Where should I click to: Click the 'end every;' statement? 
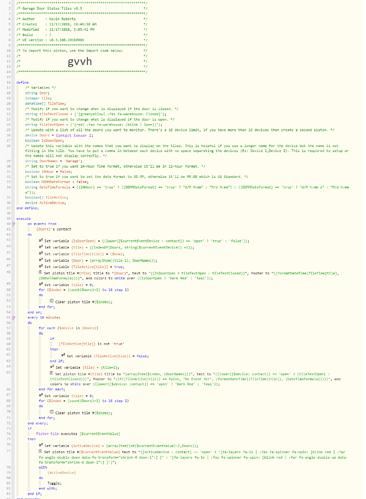coord(38,423)
